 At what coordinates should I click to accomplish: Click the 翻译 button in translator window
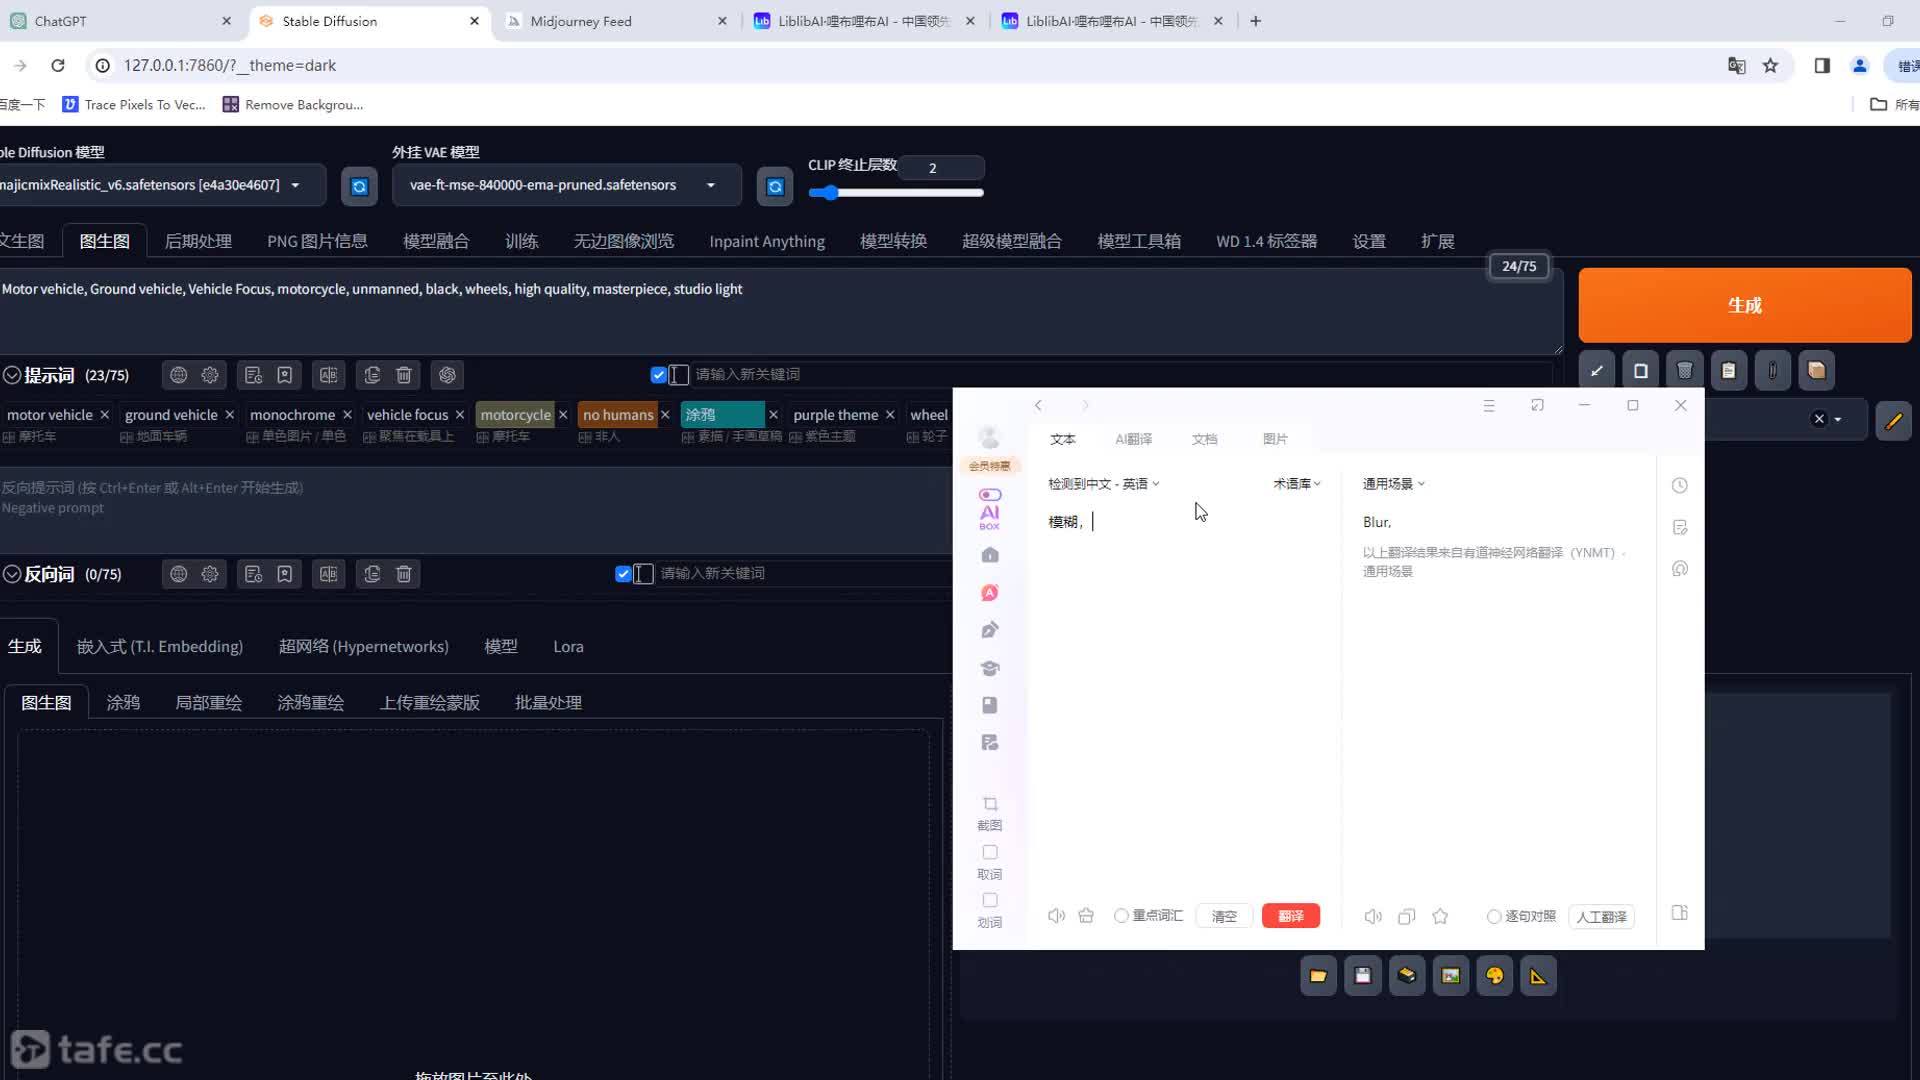(1291, 916)
